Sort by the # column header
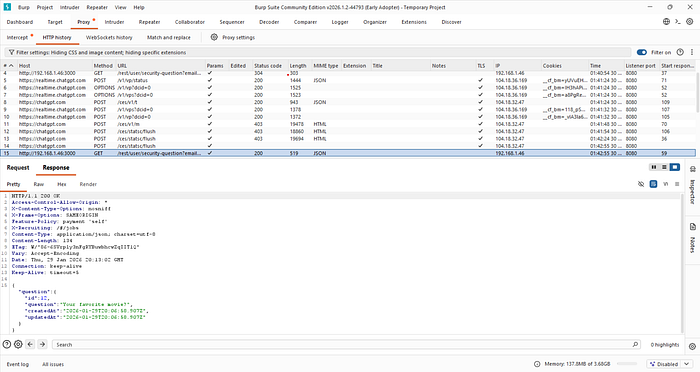Image resolution: width=700 pixels, height=372 pixels. pyautogui.click(x=8, y=66)
